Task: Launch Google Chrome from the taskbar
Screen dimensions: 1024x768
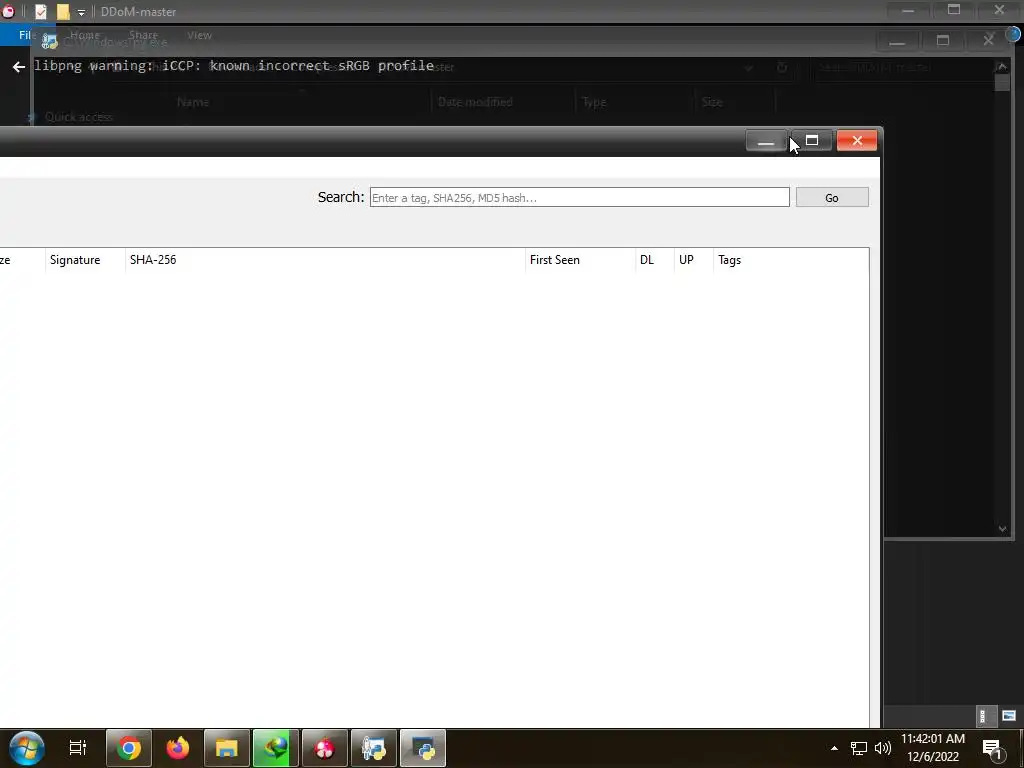Action: click(x=129, y=748)
